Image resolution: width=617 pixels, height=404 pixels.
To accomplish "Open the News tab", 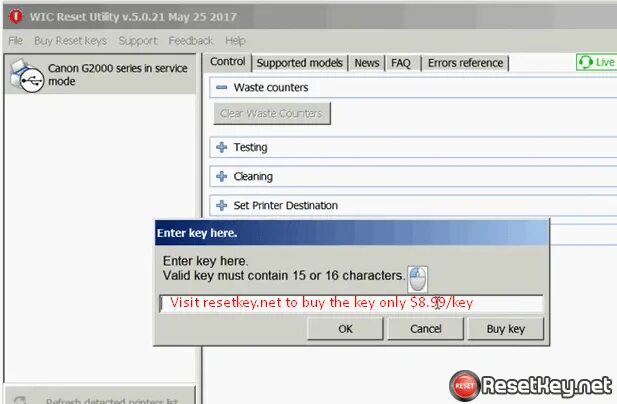I will click(367, 63).
